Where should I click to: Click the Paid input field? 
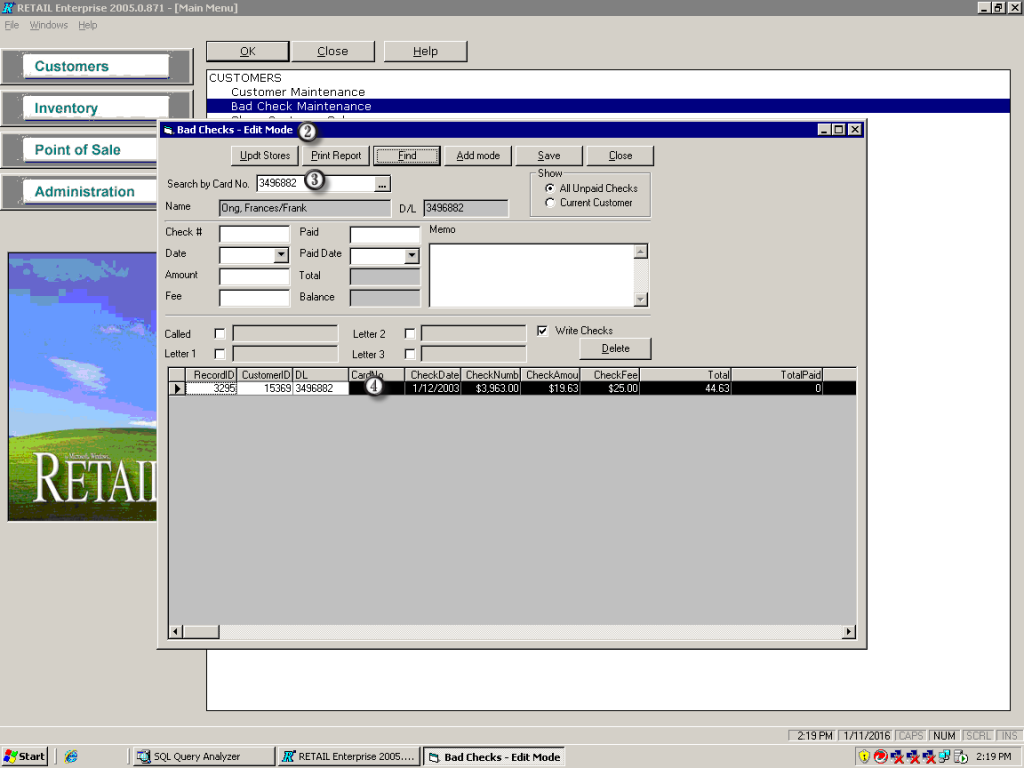tap(385, 234)
